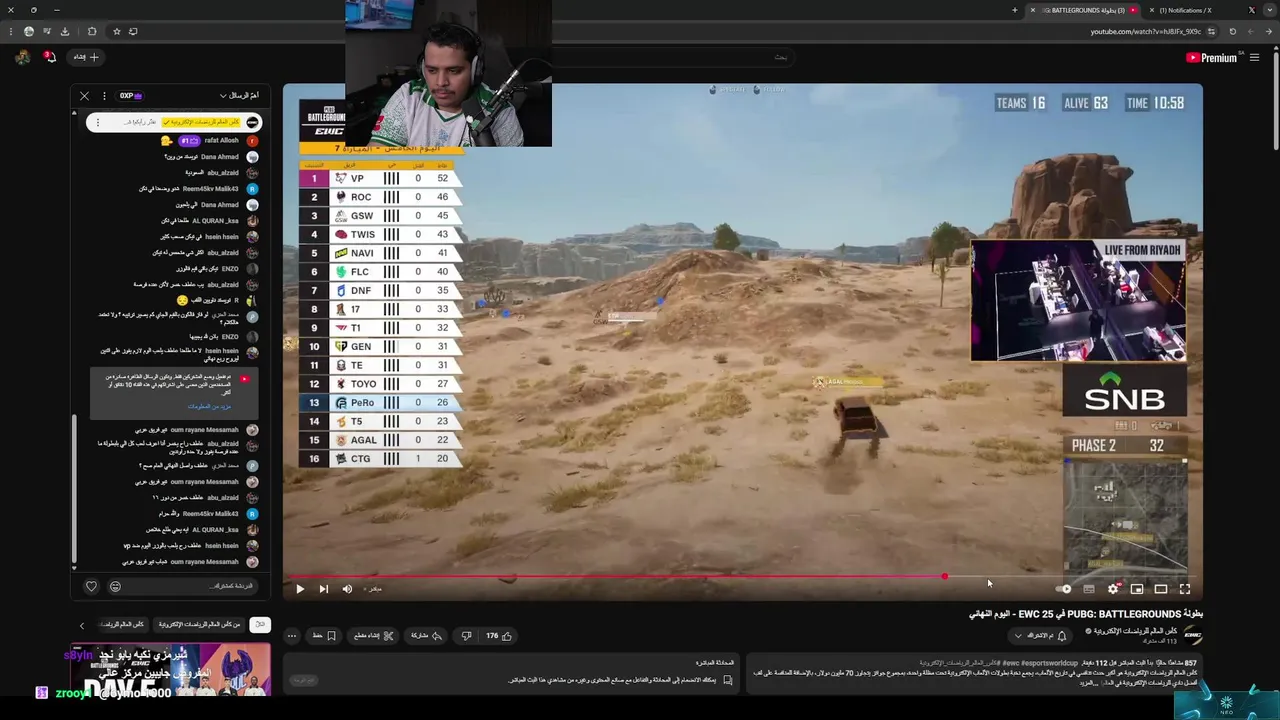Click the YouTube Premium logo

coord(1212,57)
